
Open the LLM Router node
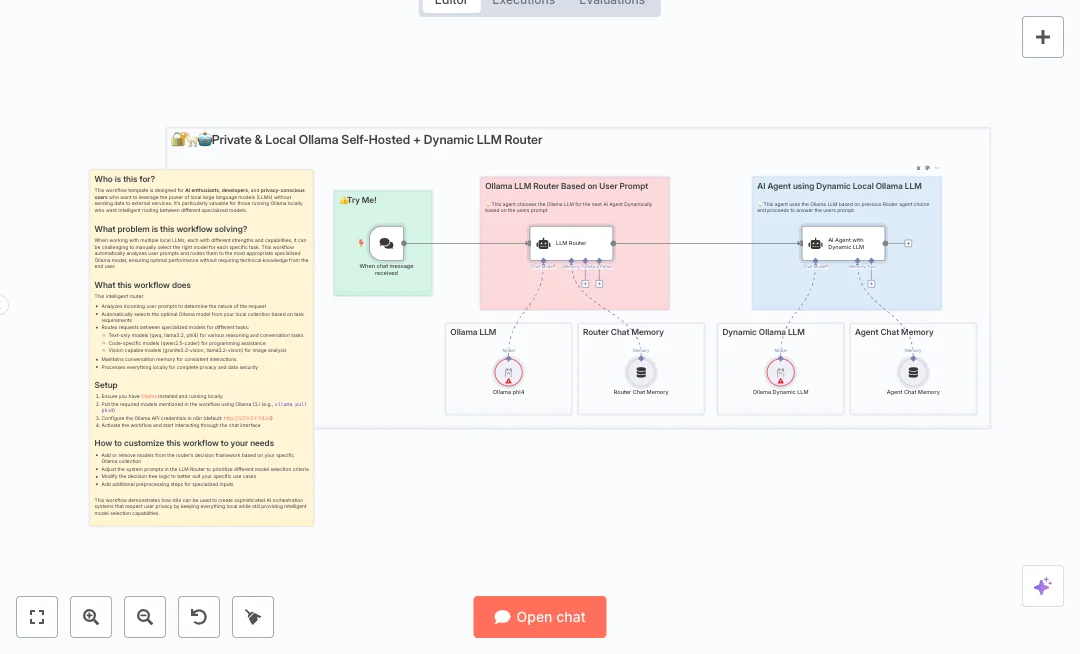tap(572, 243)
